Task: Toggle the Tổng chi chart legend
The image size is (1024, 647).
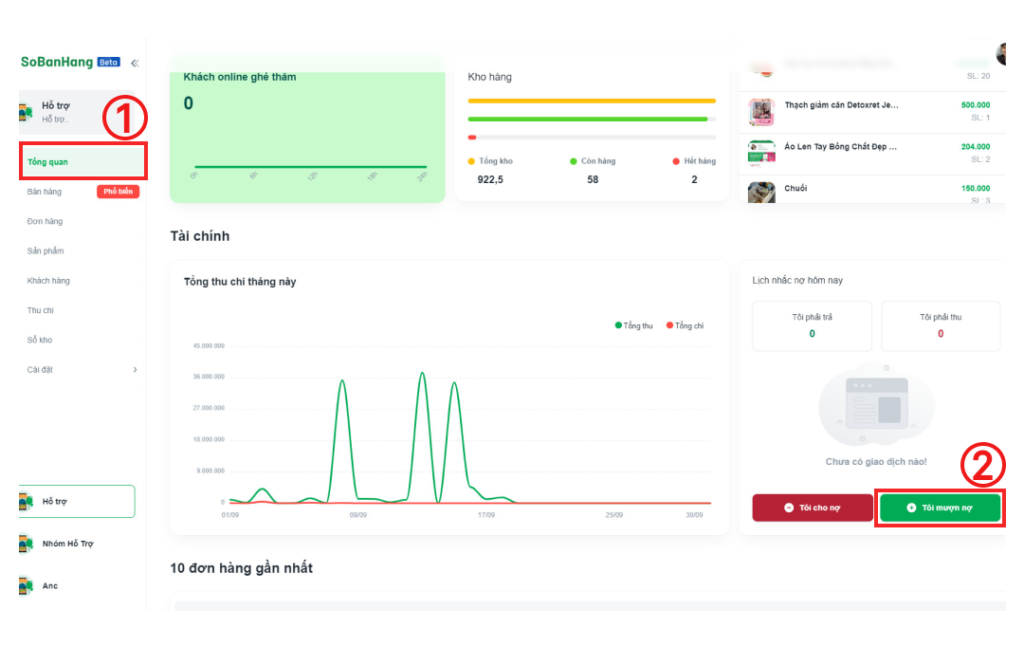Action: point(685,326)
